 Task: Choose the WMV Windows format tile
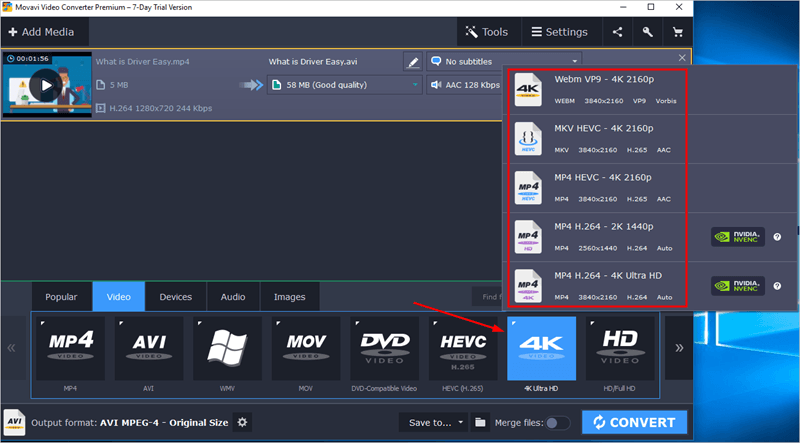point(228,349)
